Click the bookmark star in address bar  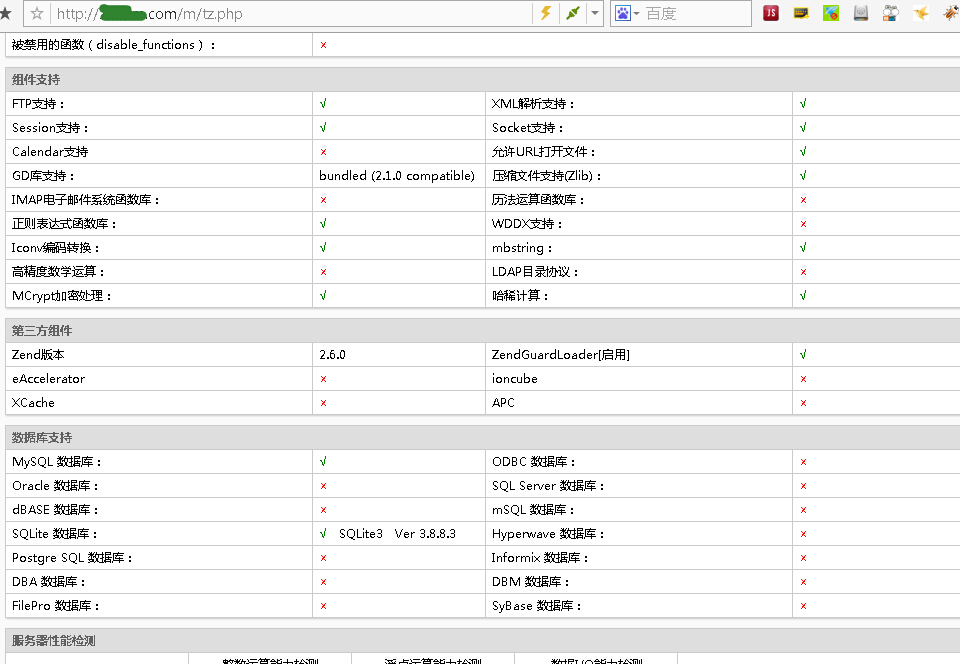(37, 14)
